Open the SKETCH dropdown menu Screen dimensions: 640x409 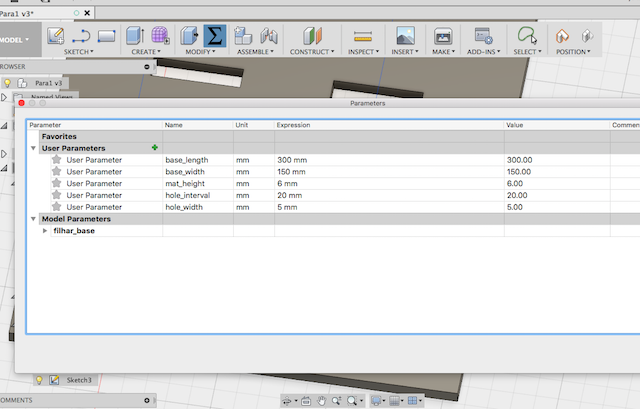78,52
